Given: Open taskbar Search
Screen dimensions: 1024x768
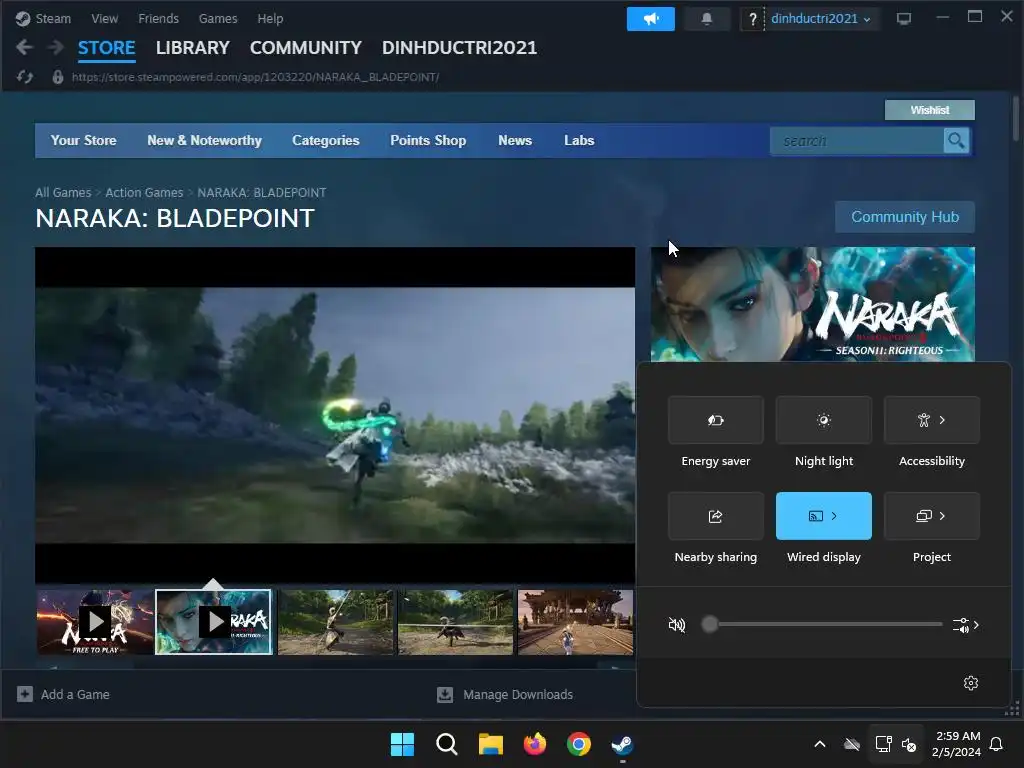Looking at the screenshot, I should click(447, 744).
